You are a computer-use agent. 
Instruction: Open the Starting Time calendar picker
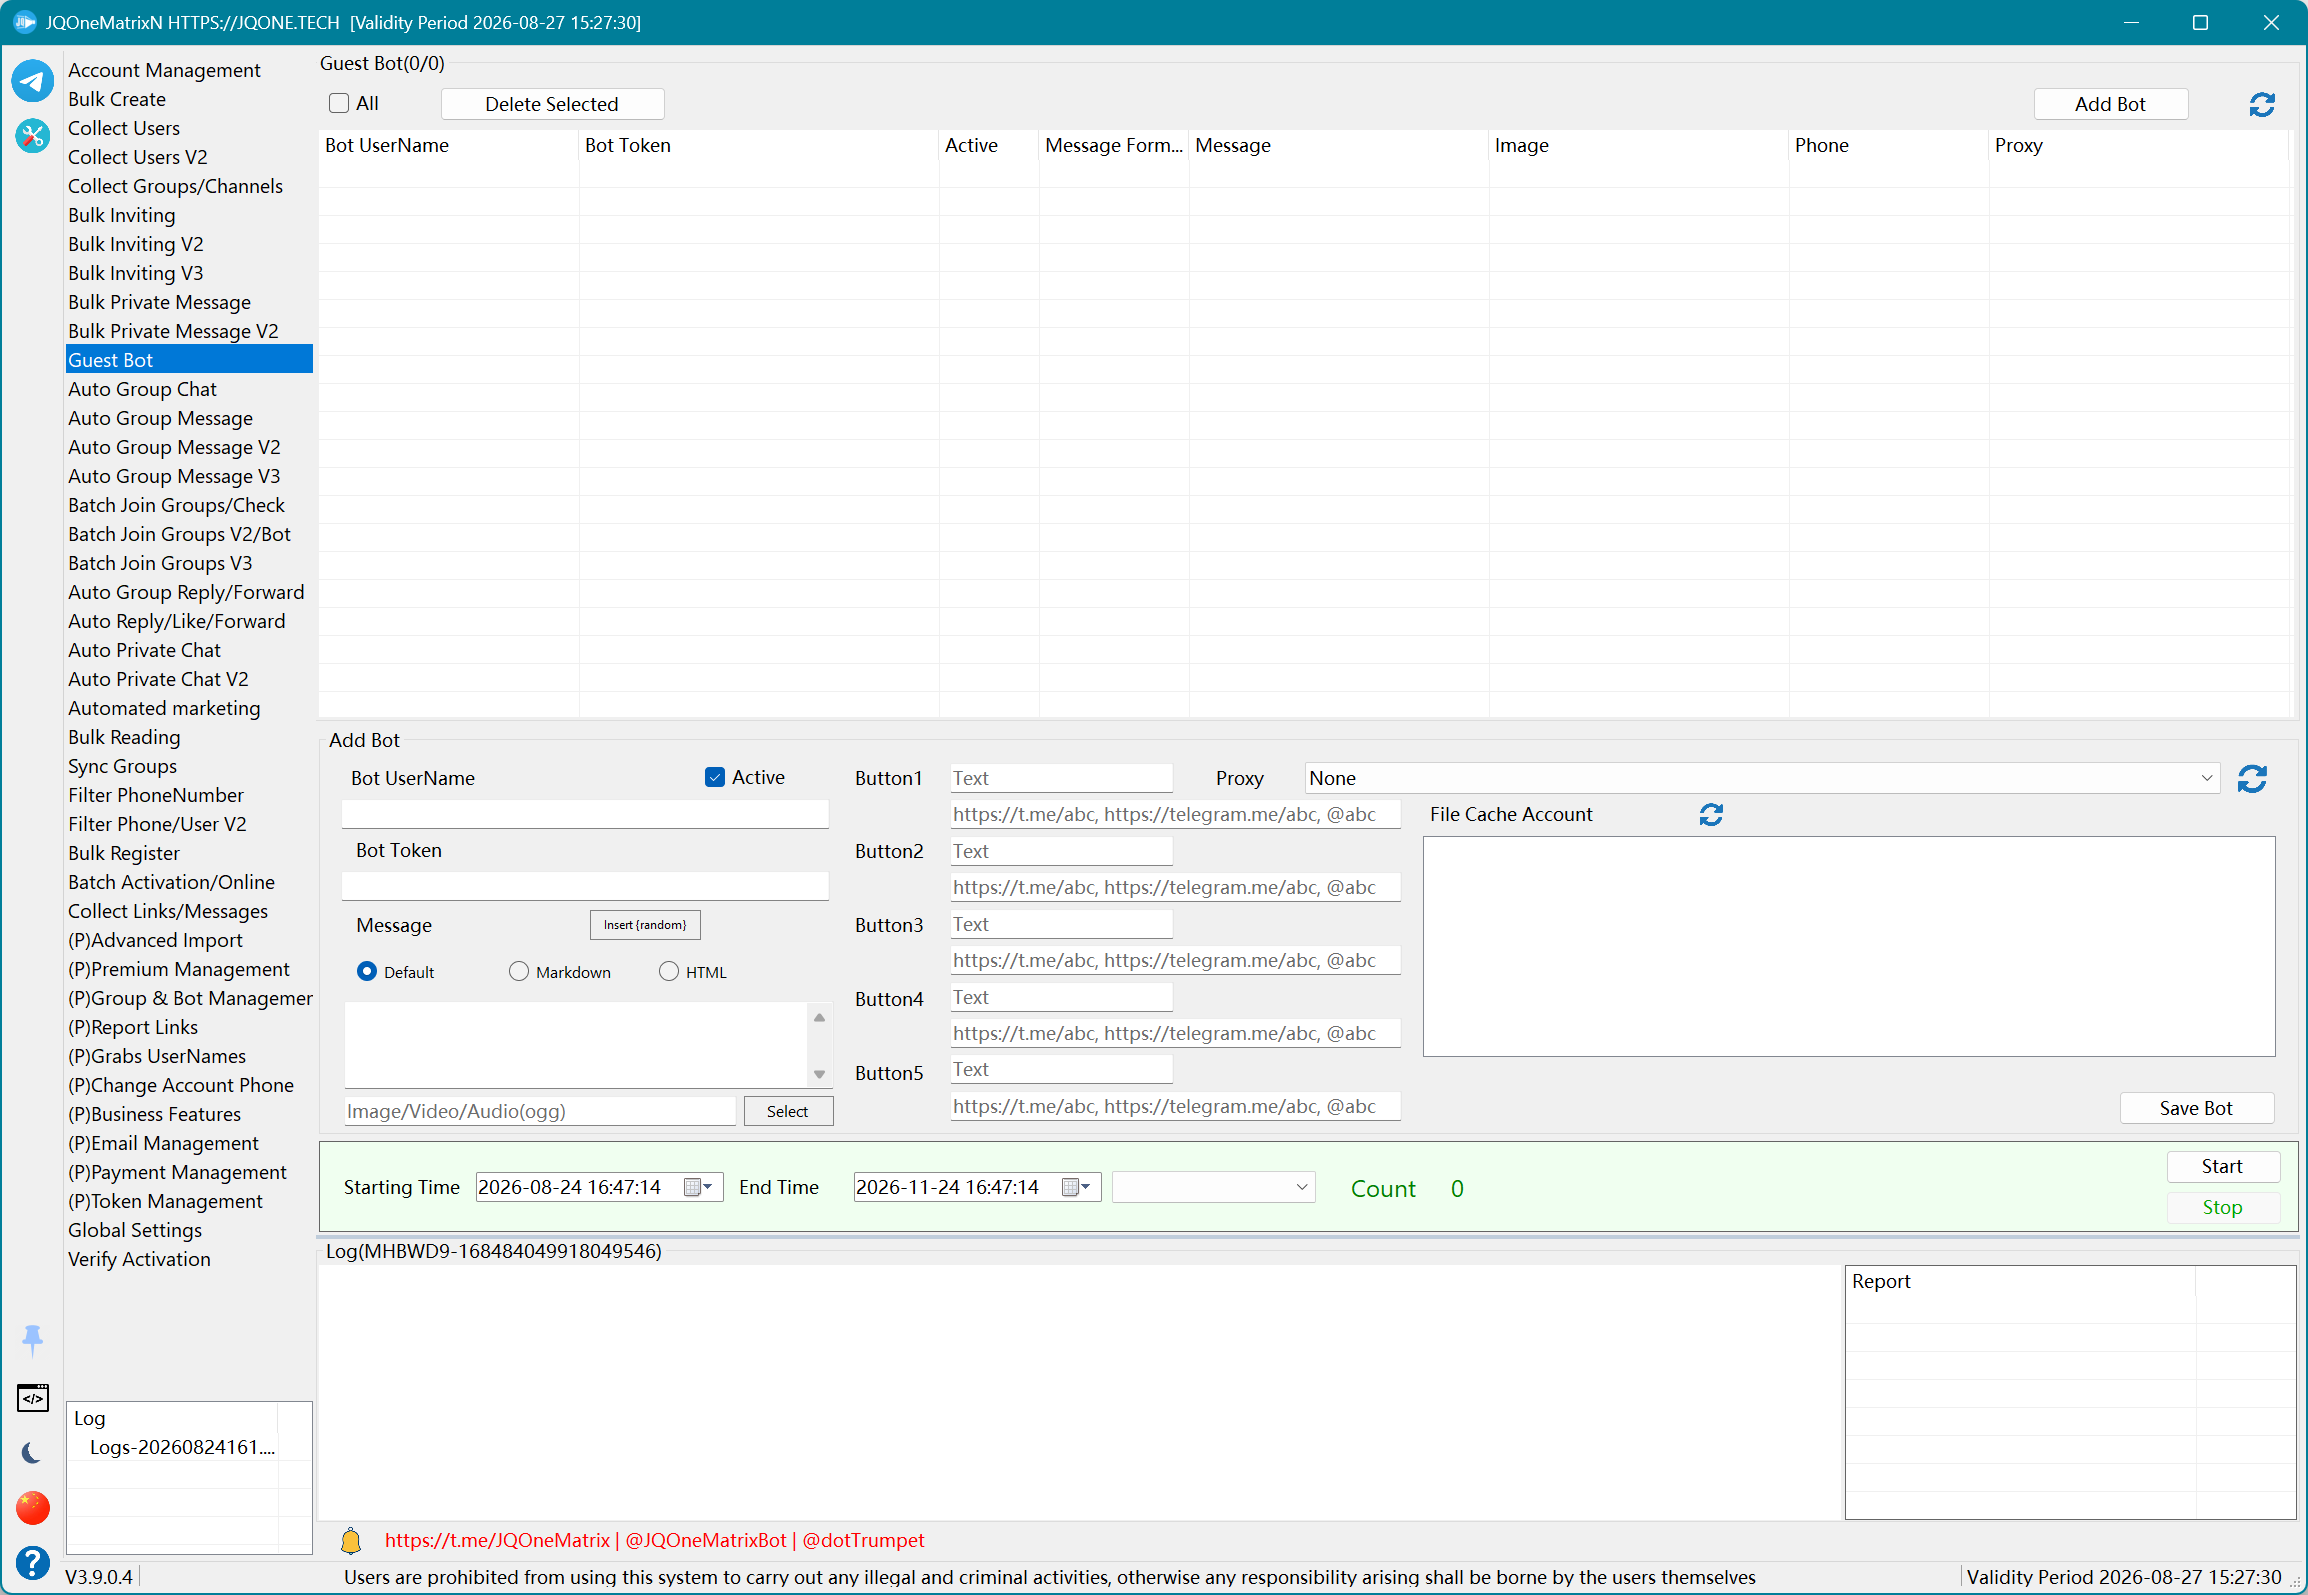(x=697, y=1187)
